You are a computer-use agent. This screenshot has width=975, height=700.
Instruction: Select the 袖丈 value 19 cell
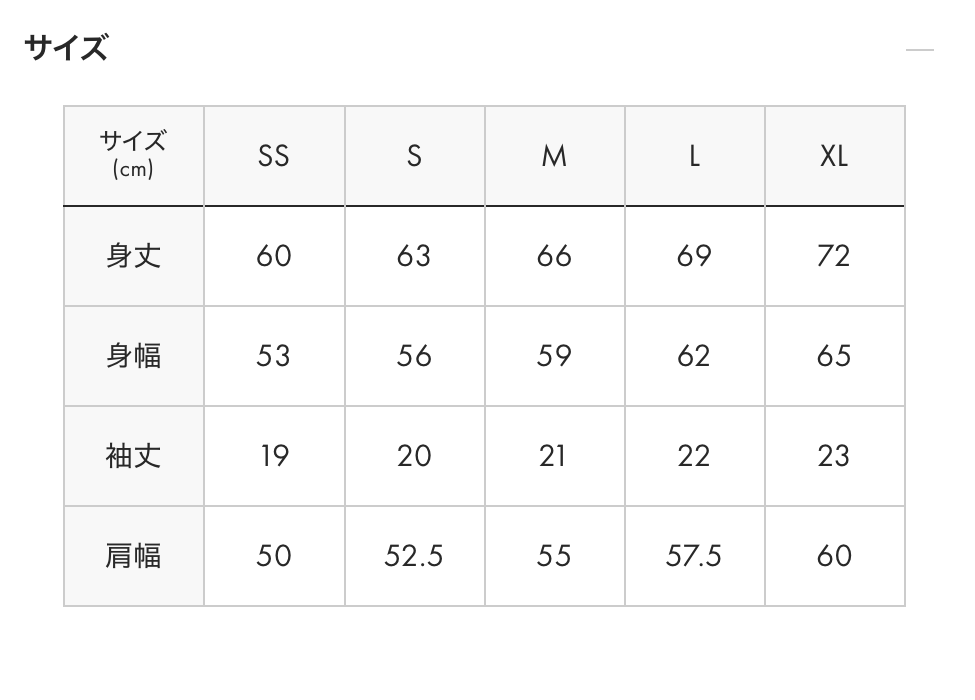(274, 456)
